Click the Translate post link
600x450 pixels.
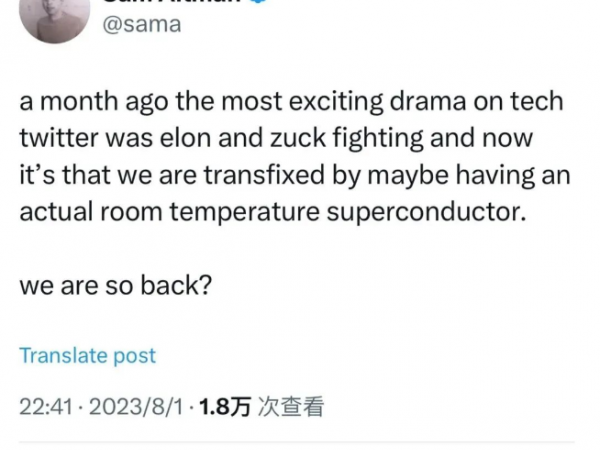pyautogui.click(x=88, y=355)
